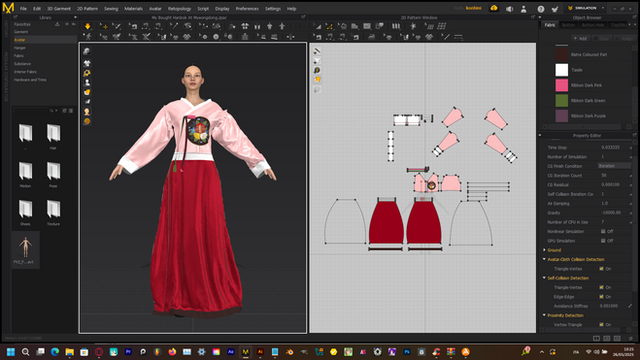The height and width of the screenshot is (360, 640).
Task: Toggle Nonlinear Simulation checkbox
Action: 603,231
